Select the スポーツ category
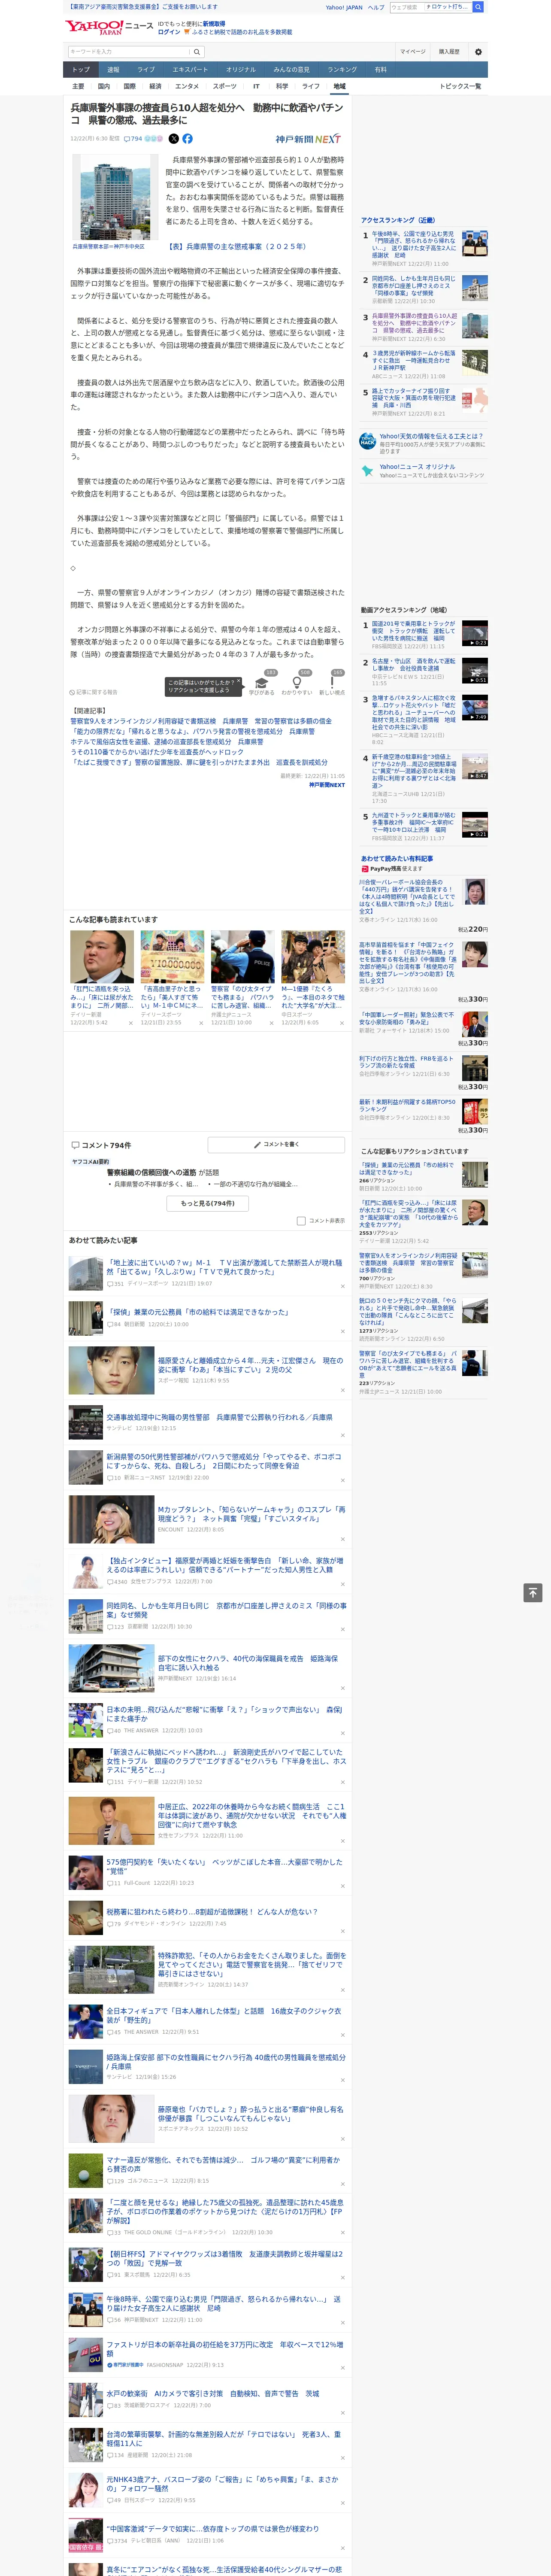 (x=225, y=86)
